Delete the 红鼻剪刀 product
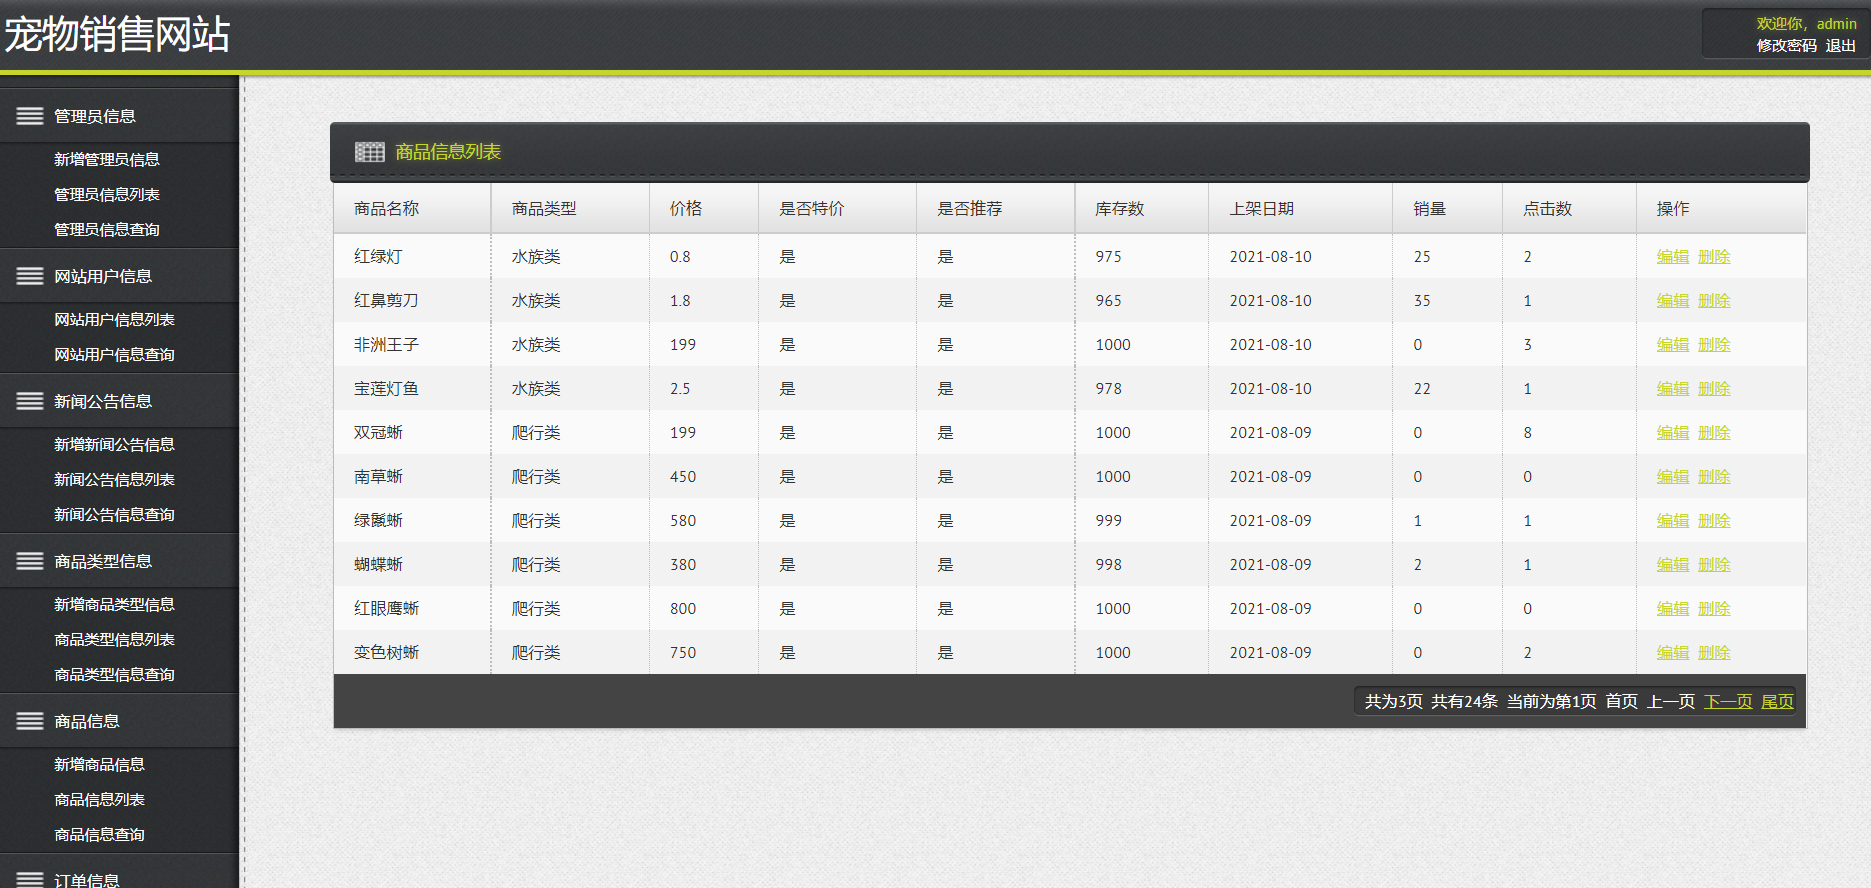1871x888 pixels. tap(1714, 301)
